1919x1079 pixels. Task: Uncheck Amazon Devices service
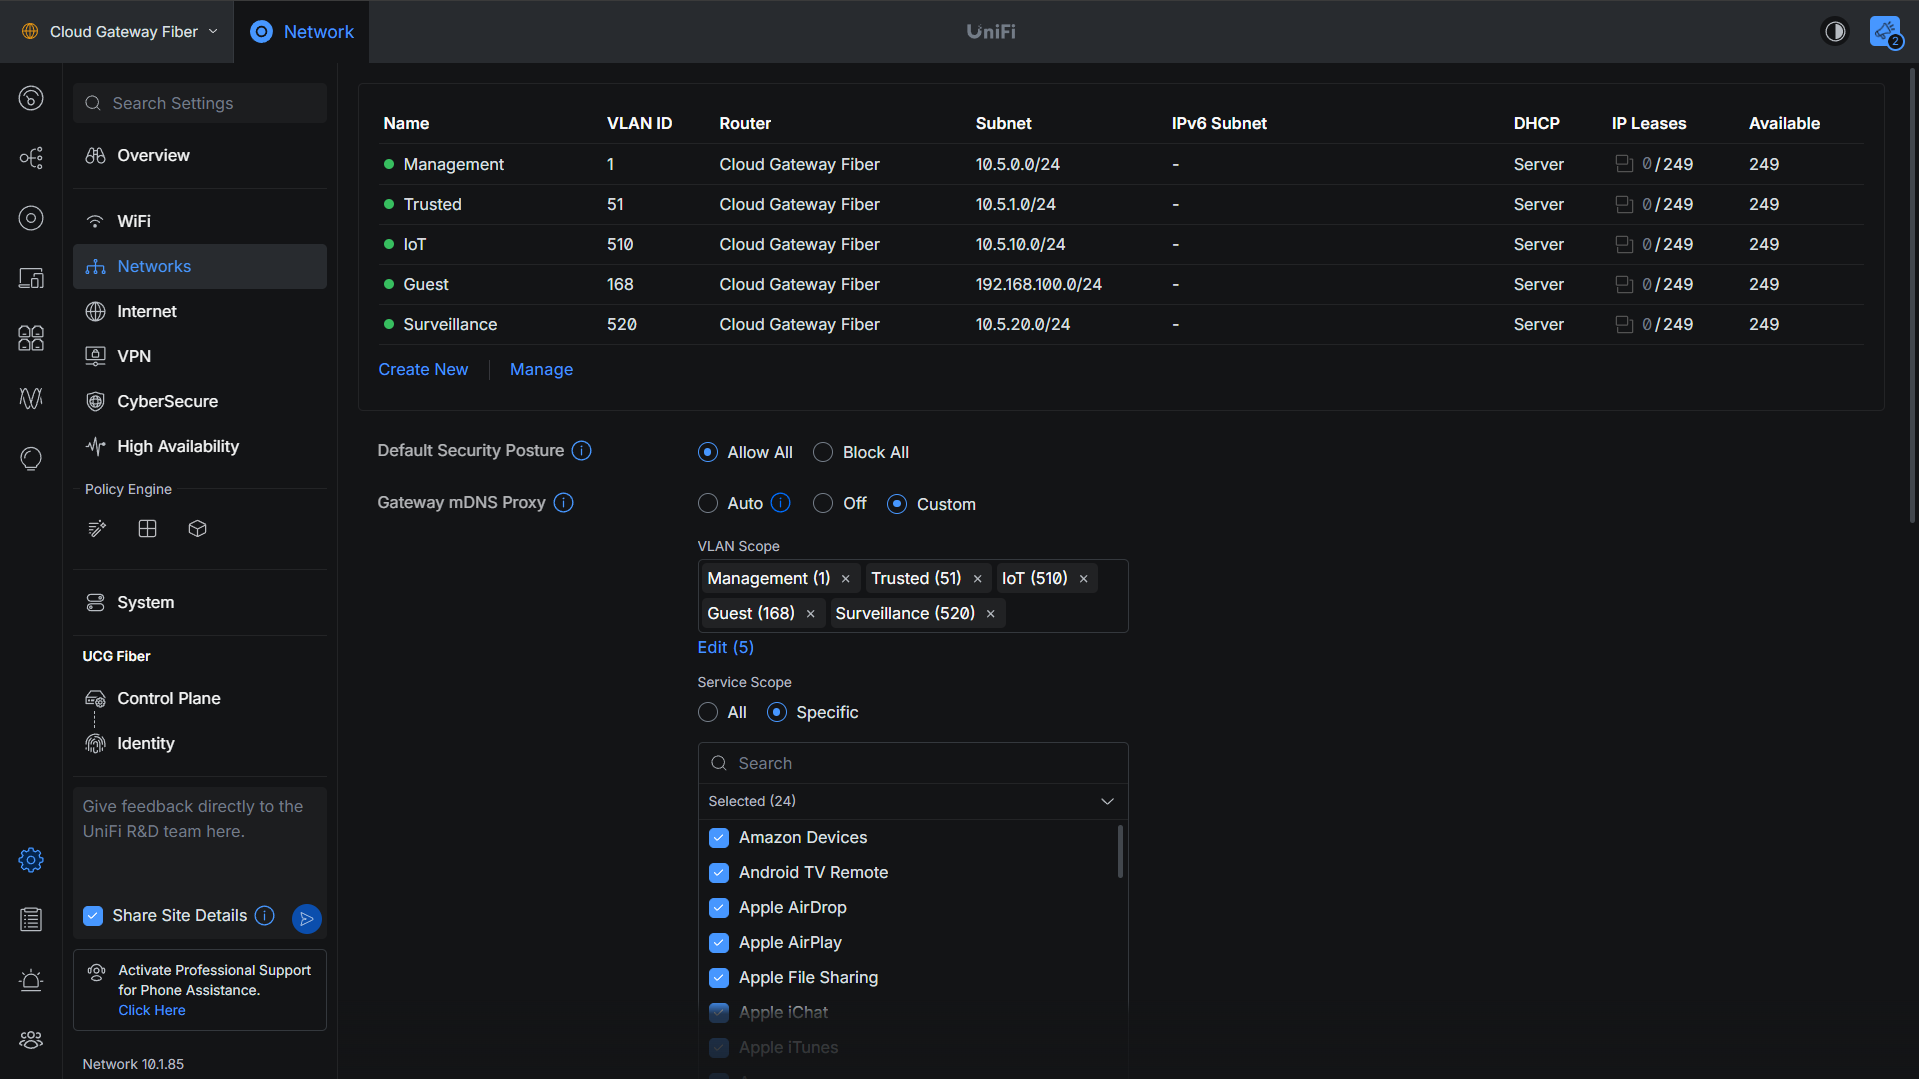[719, 838]
